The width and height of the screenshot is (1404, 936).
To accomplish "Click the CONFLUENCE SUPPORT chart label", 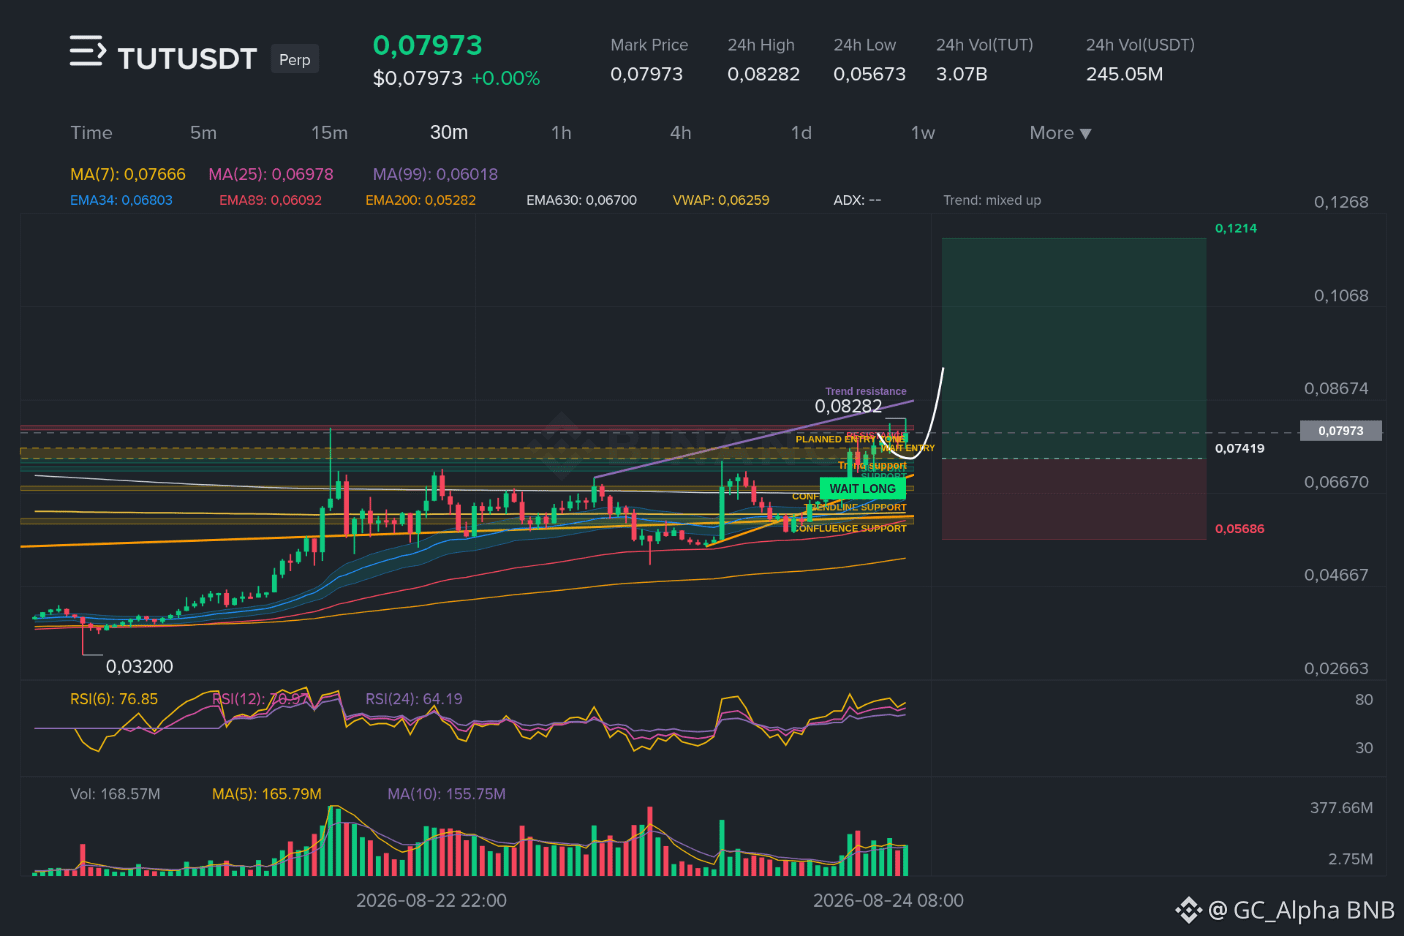I will (x=850, y=528).
